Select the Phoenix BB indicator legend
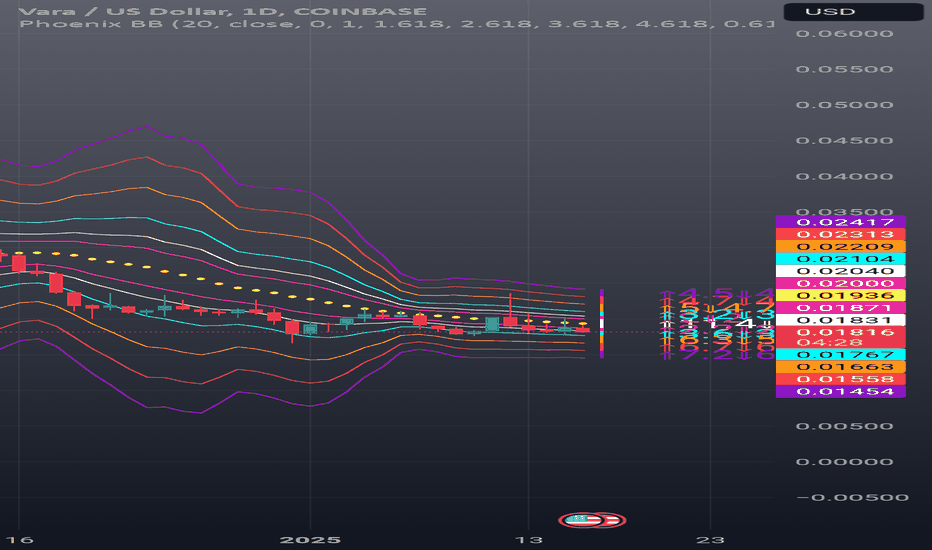This screenshot has height=550, width=932. [396, 24]
